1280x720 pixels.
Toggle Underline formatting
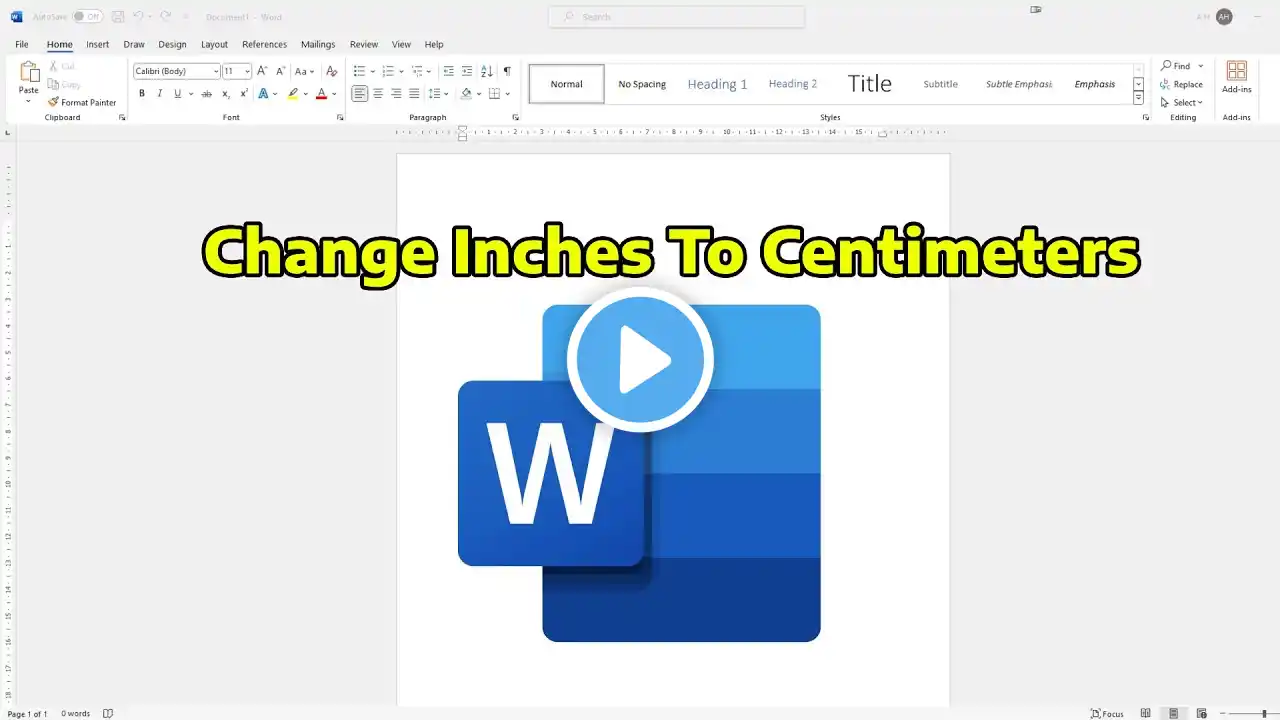pos(177,94)
